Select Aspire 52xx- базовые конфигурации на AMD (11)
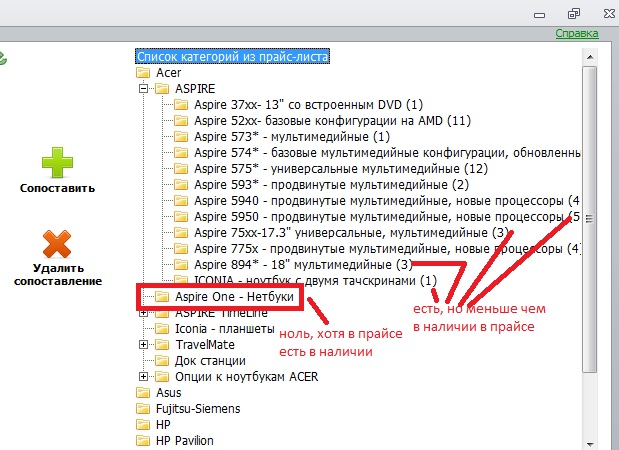619x450 pixels. tap(332, 120)
